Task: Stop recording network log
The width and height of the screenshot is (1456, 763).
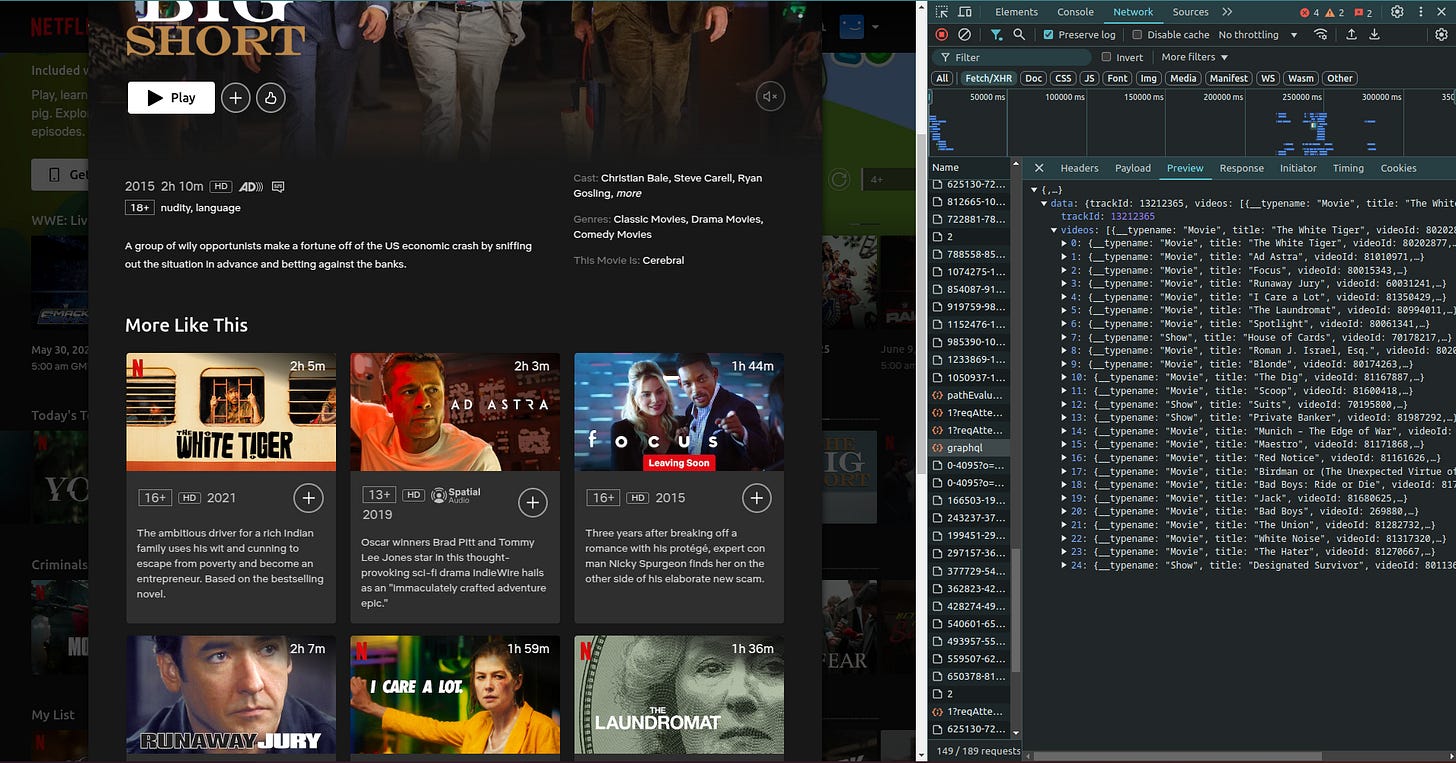Action: point(941,34)
